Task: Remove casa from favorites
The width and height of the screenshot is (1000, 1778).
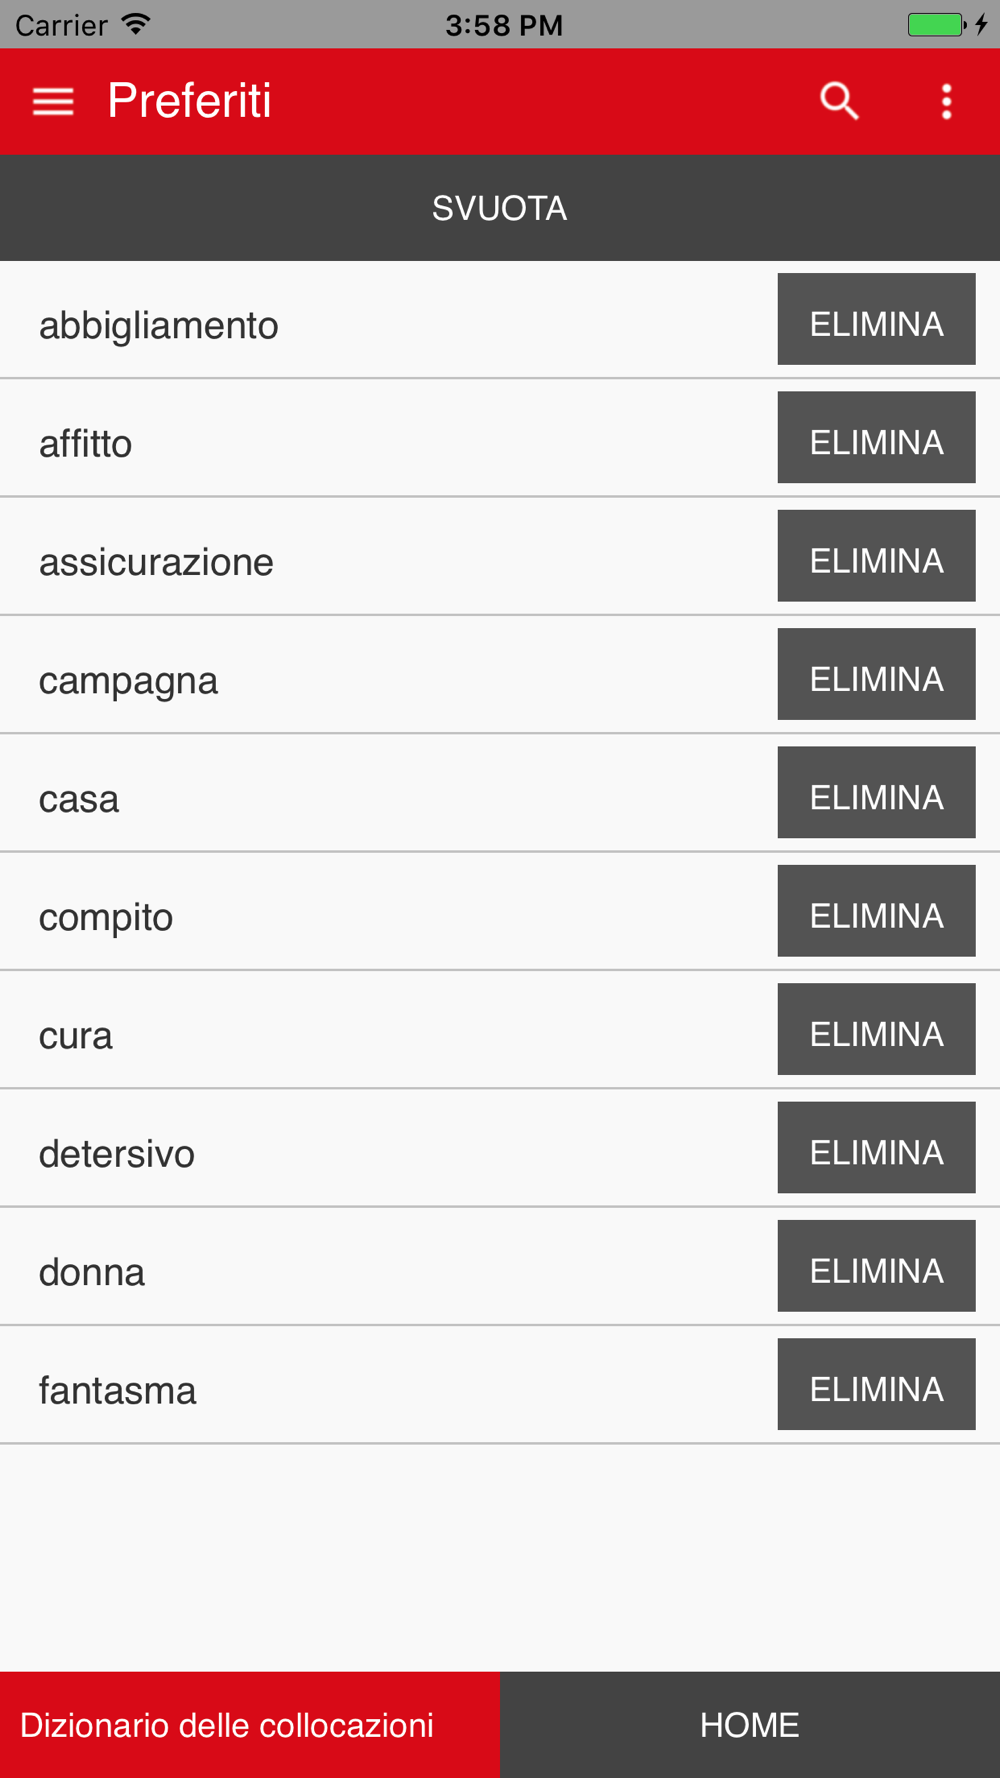Action: pos(876,792)
